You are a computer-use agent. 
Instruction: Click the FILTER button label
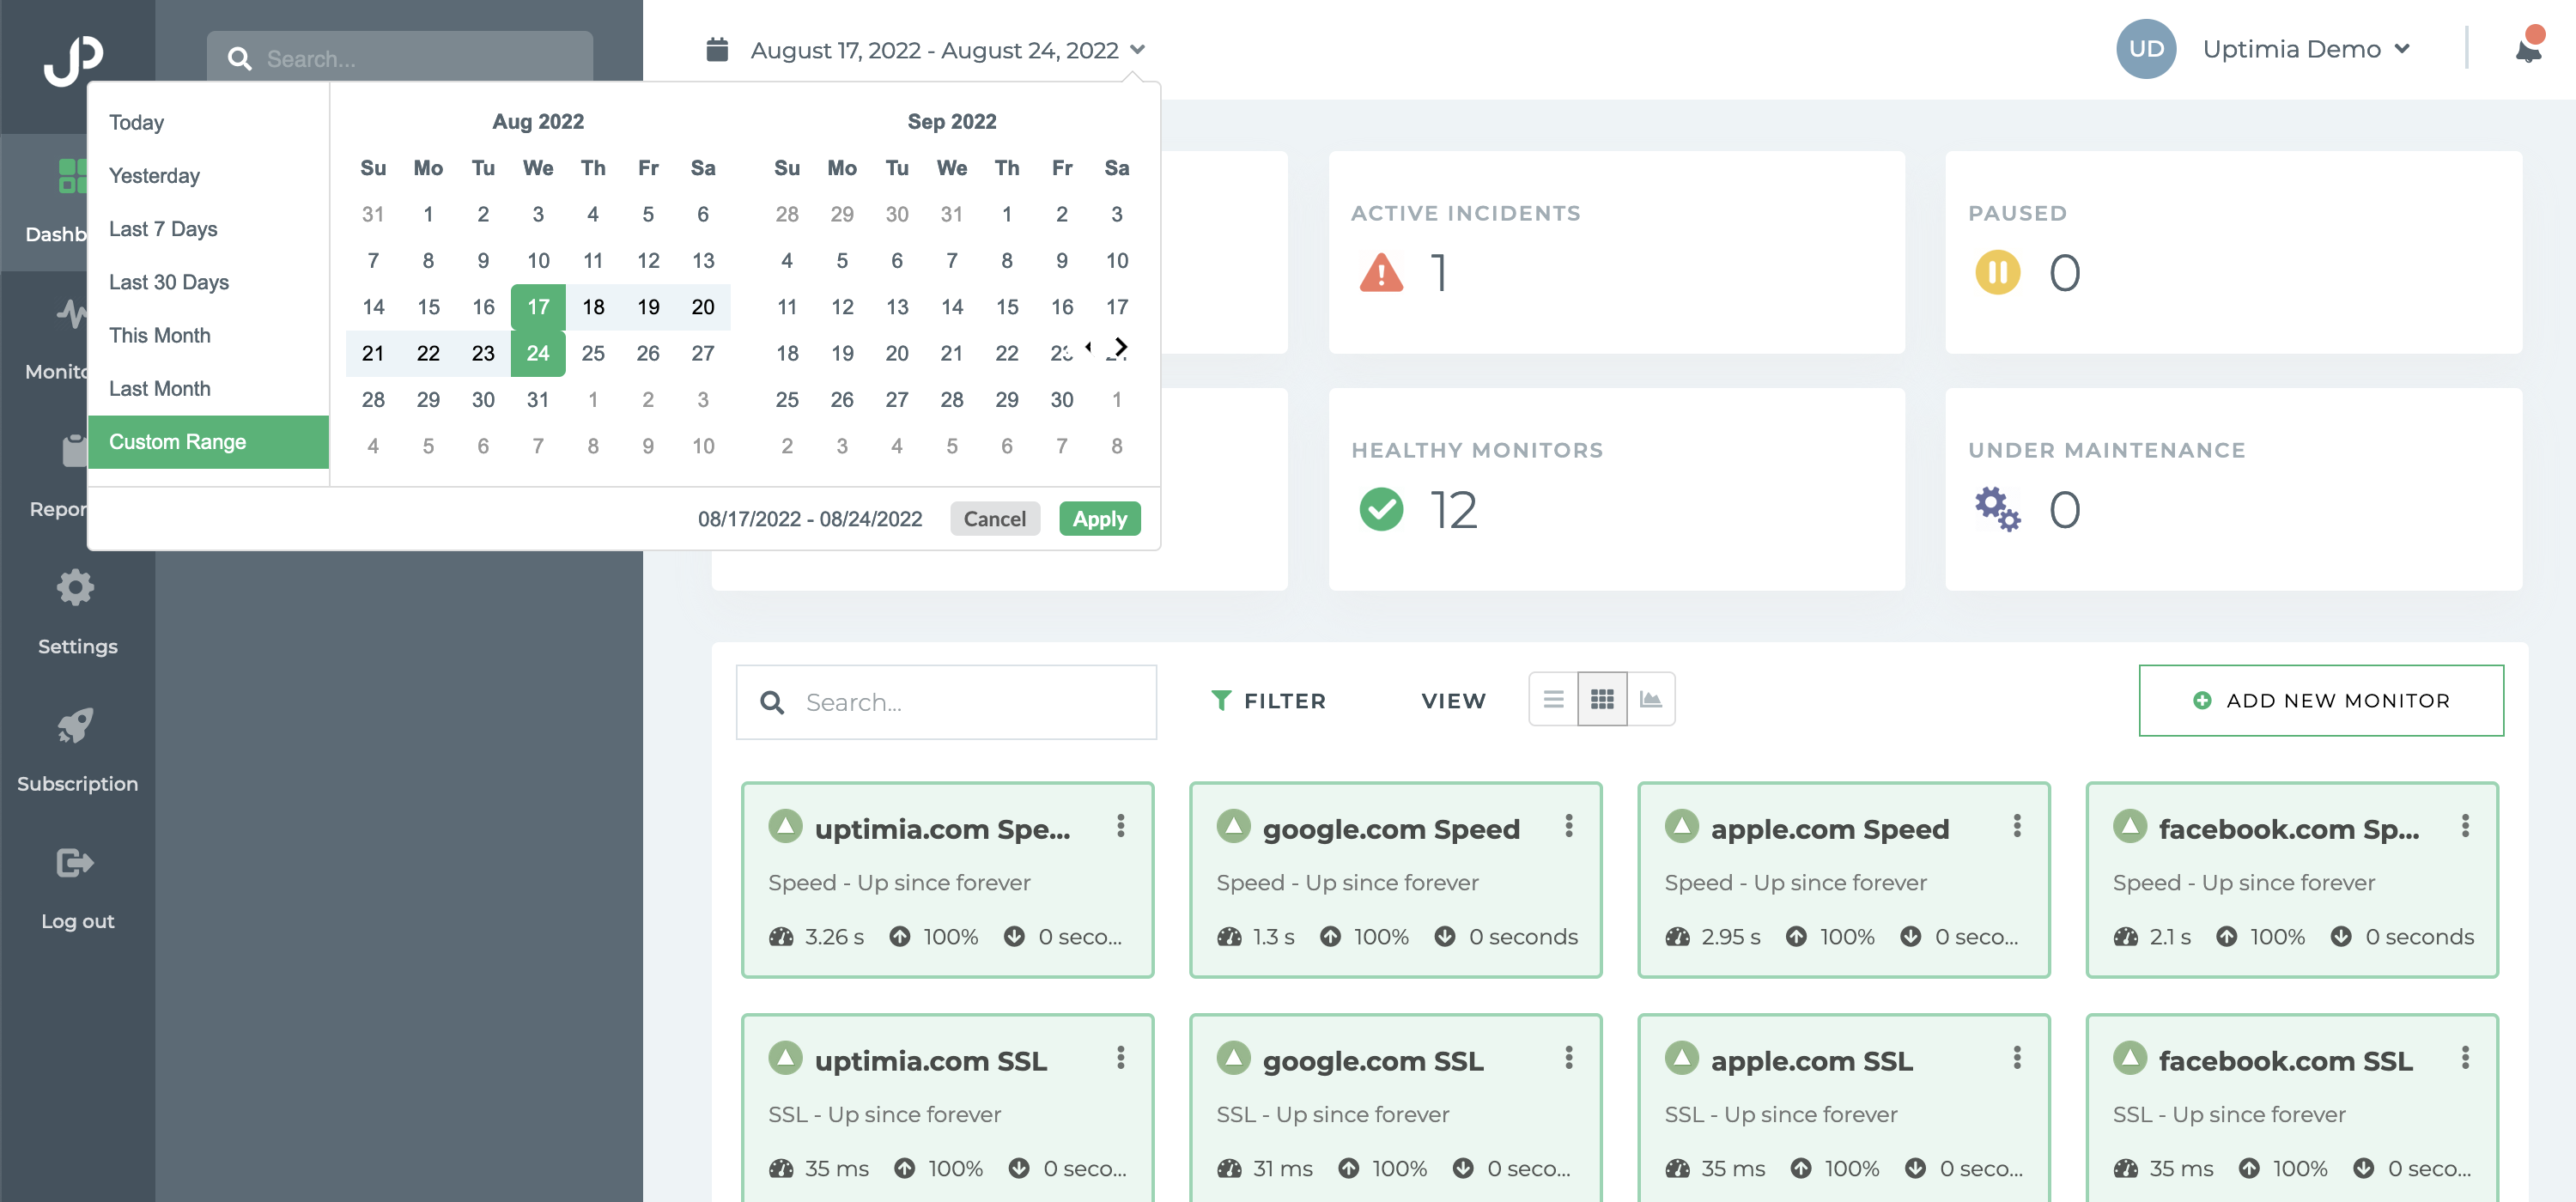(1284, 701)
